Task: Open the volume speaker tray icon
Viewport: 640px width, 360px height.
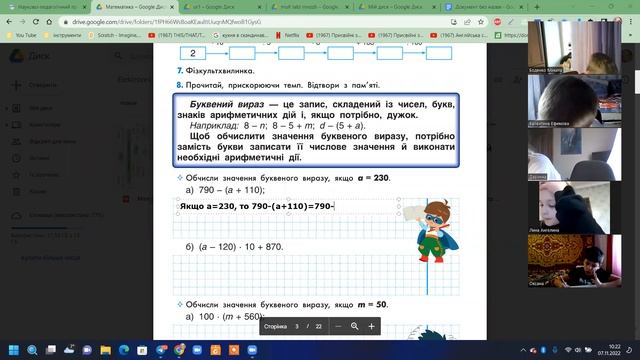Action: [578, 350]
